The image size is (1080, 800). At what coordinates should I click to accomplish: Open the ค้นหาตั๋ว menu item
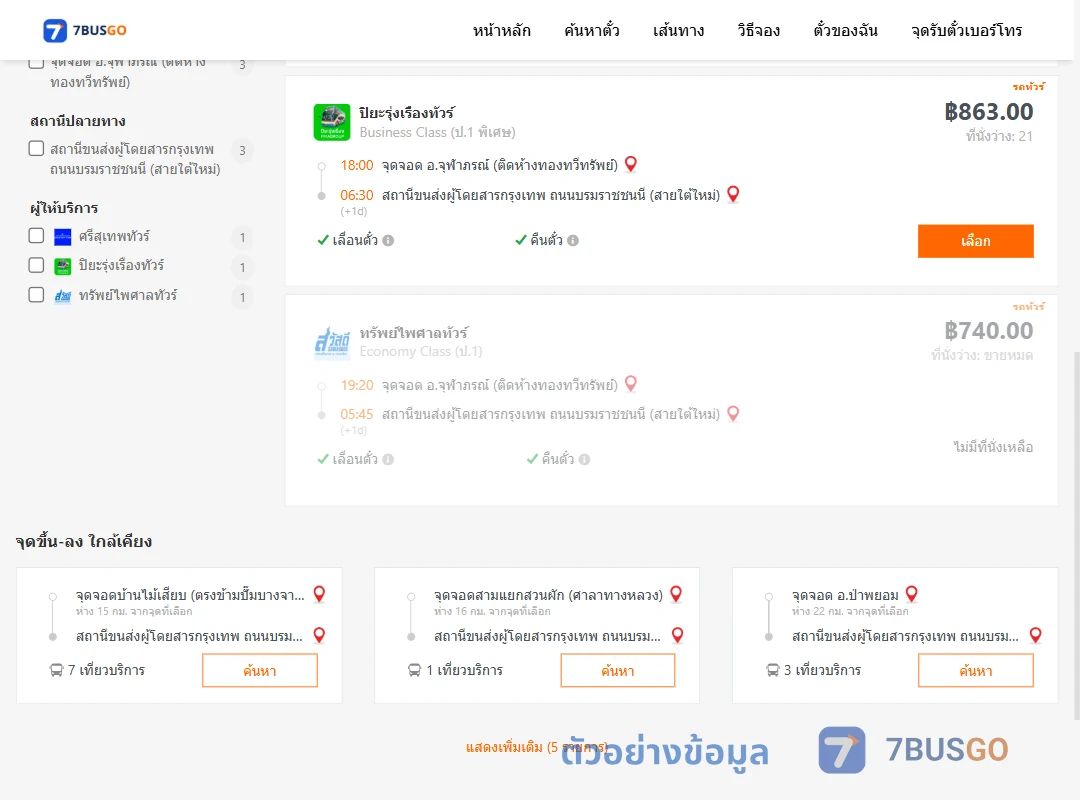(592, 30)
